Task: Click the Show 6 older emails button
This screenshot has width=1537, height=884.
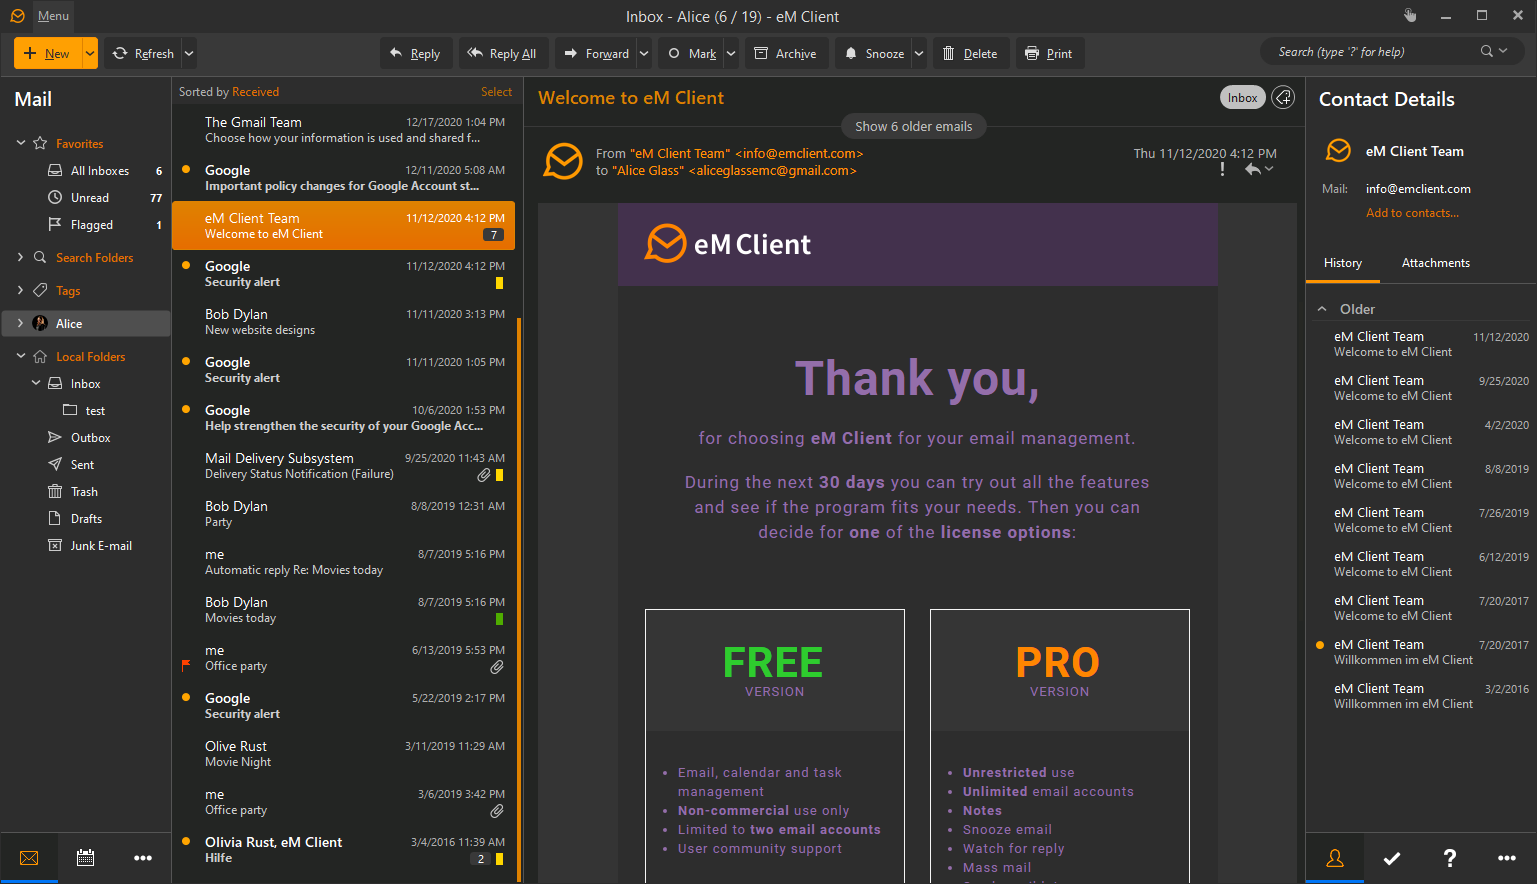Action: [x=913, y=126]
